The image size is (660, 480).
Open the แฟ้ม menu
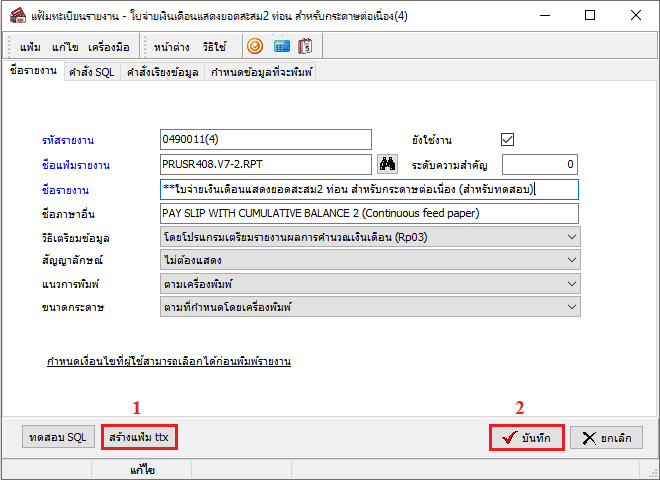tap(30, 47)
